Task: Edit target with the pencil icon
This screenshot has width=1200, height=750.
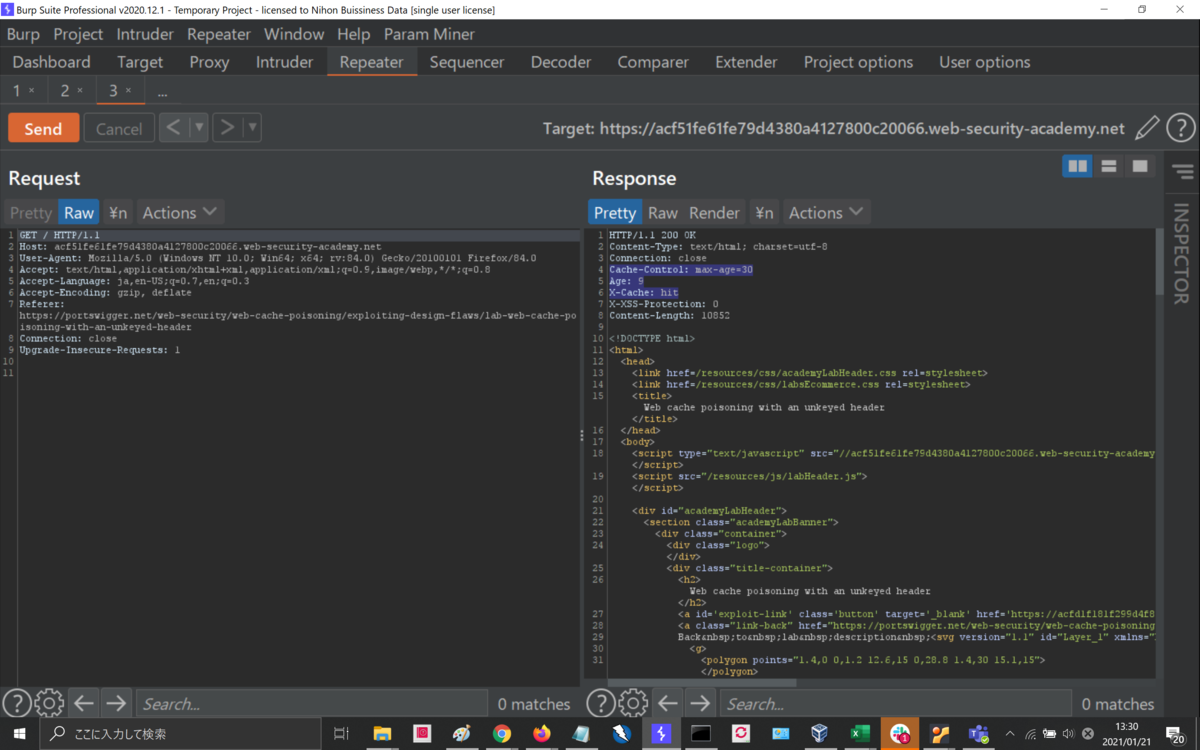Action: coord(1147,127)
